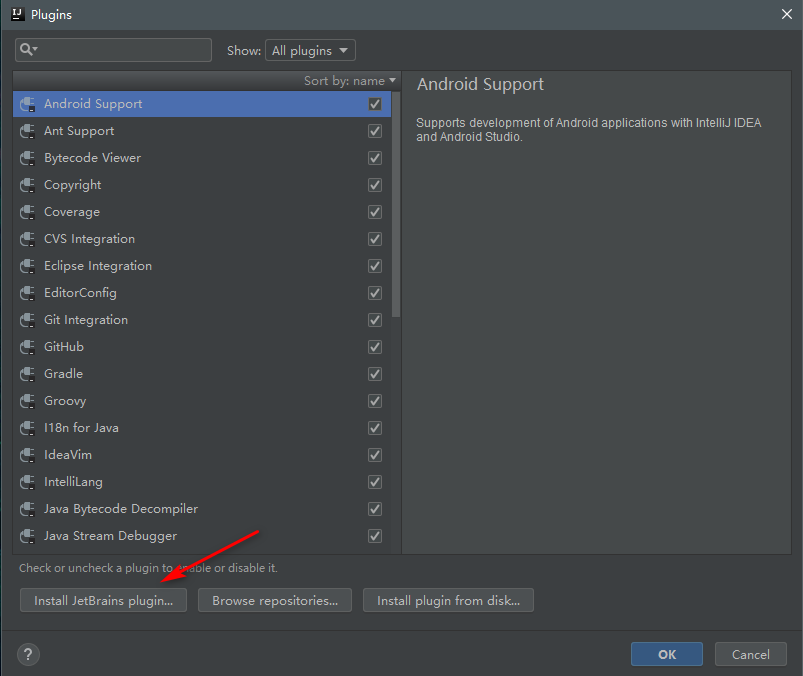Toggle the Groovy plugin checkbox
This screenshot has width=803, height=676.
click(375, 401)
